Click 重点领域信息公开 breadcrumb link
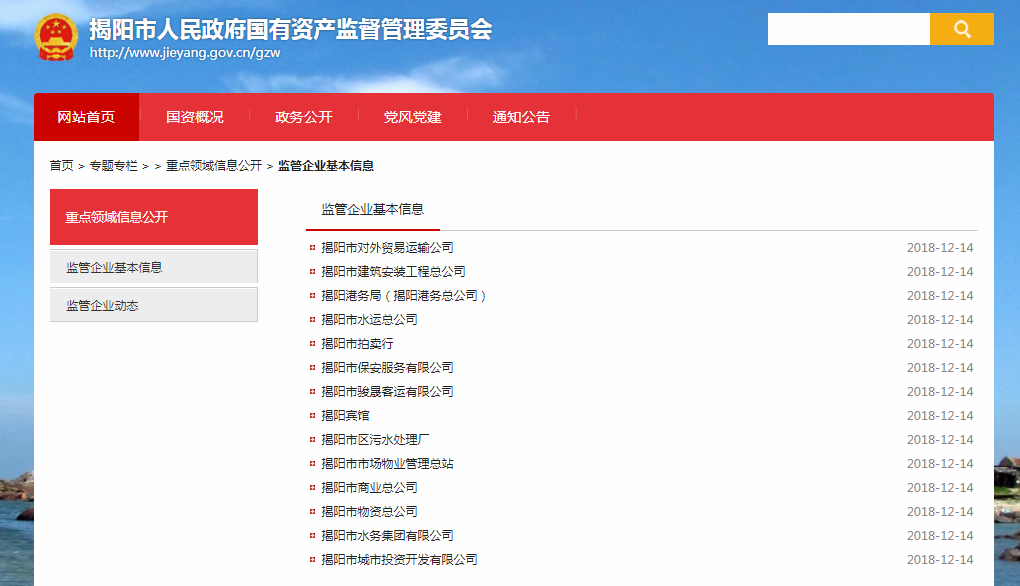Image resolution: width=1020 pixels, height=586 pixels. click(x=214, y=166)
